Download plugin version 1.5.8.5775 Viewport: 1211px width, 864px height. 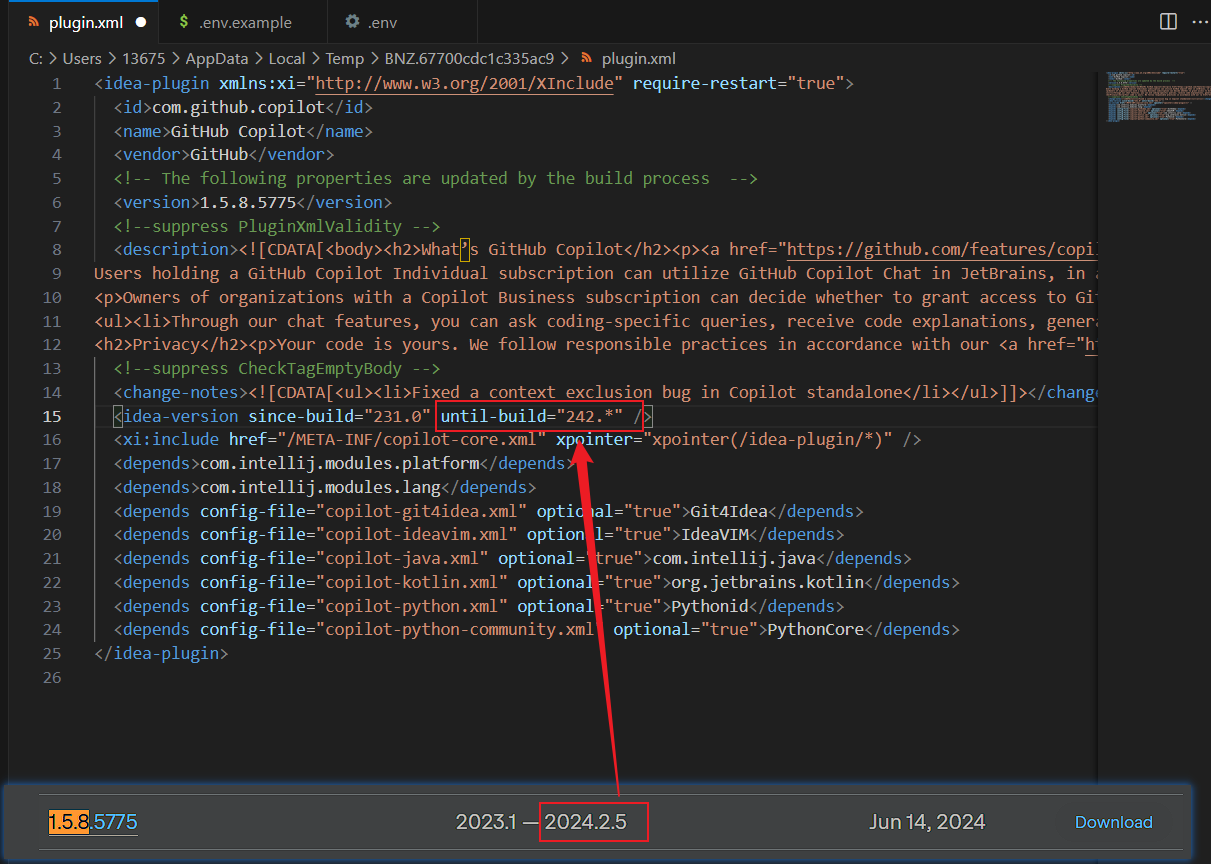coord(1113,822)
